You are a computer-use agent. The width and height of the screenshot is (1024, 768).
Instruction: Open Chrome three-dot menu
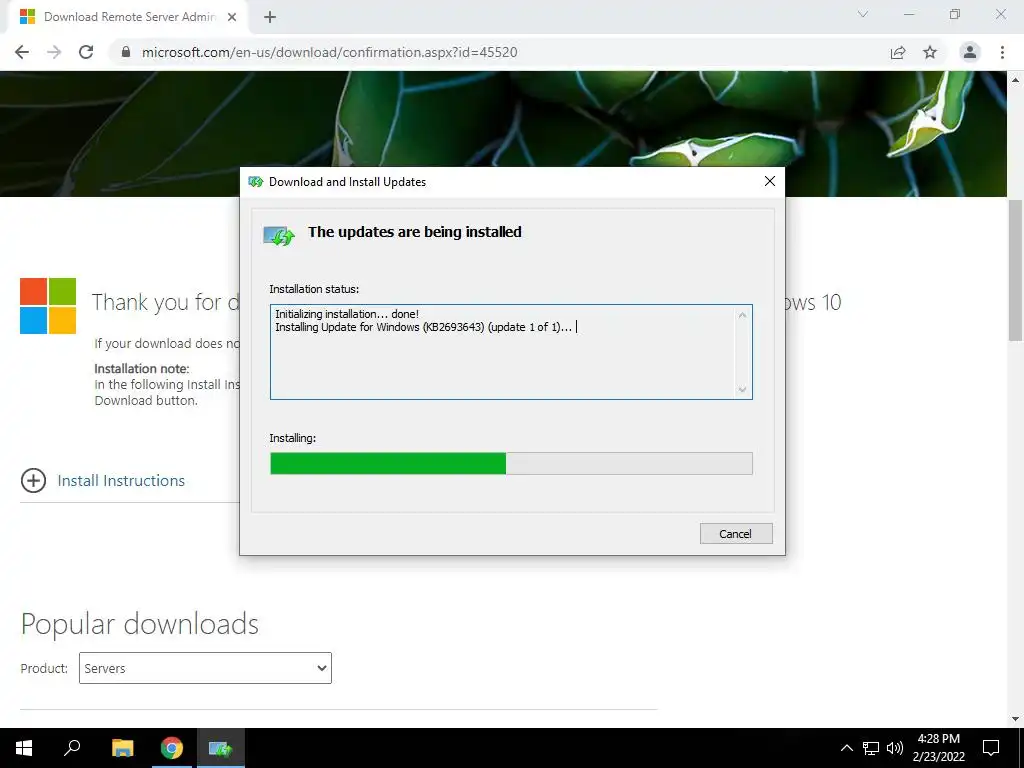(1002, 52)
